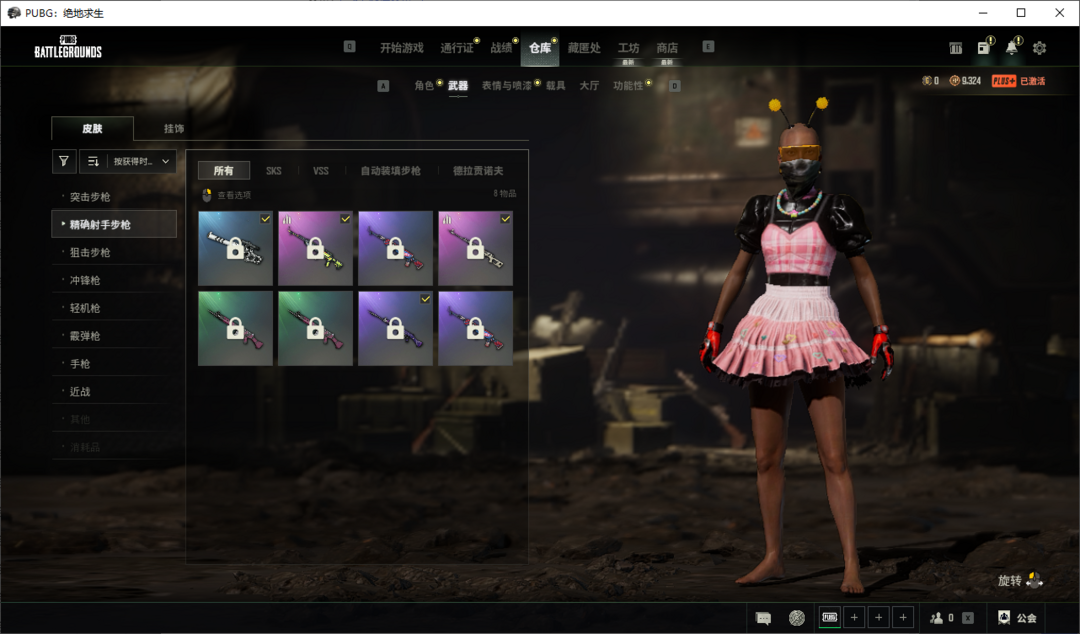Open the 商店 main tab
The height and width of the screenshot is (634, 1080).
point(667,48)
